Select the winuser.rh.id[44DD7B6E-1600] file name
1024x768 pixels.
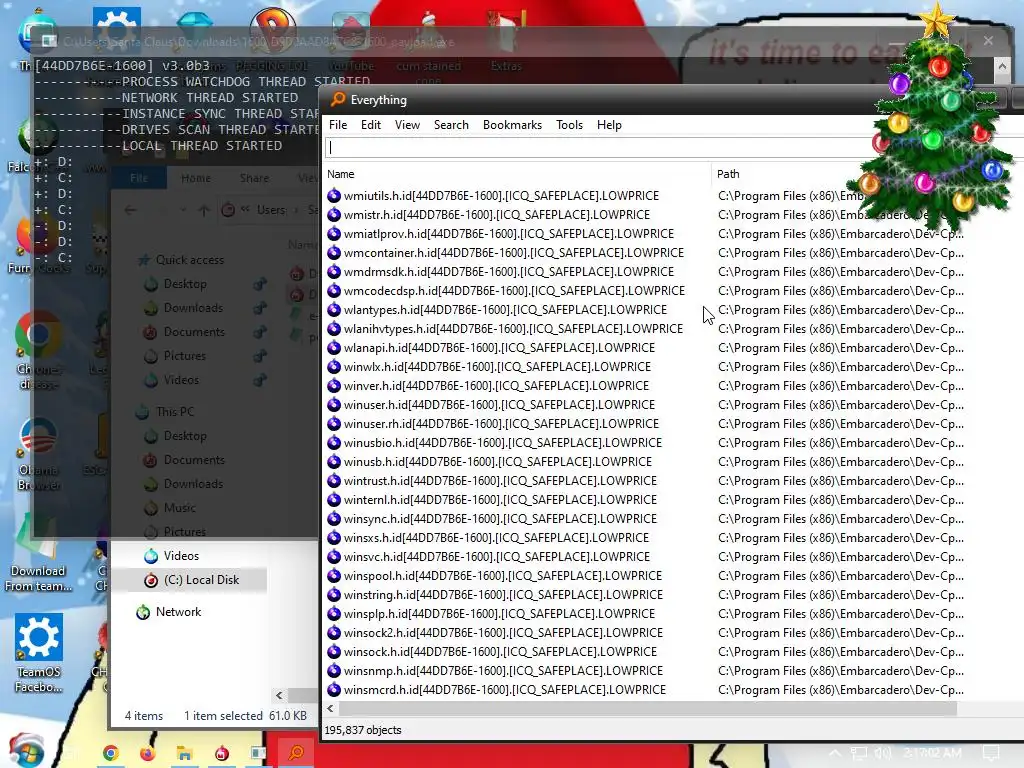(x=501, y=423)
